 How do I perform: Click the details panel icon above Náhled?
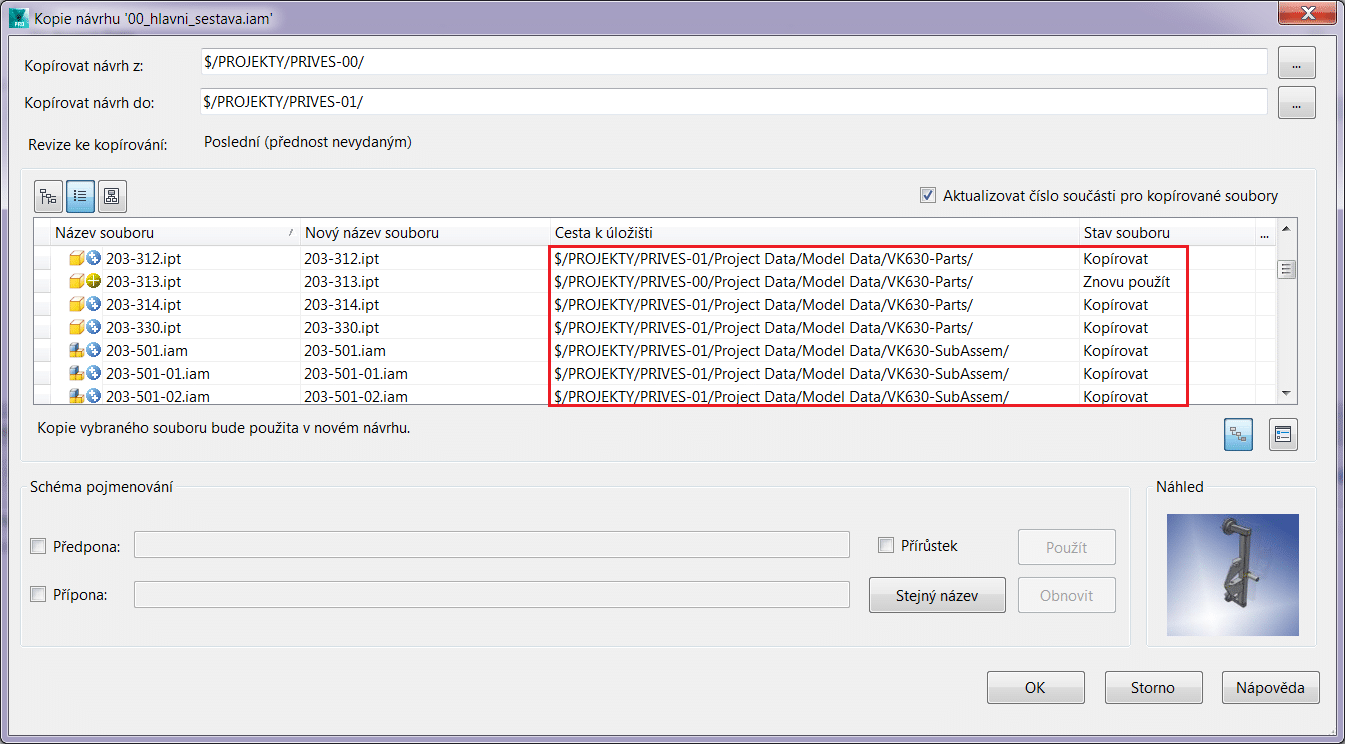tap(1283, 434)
